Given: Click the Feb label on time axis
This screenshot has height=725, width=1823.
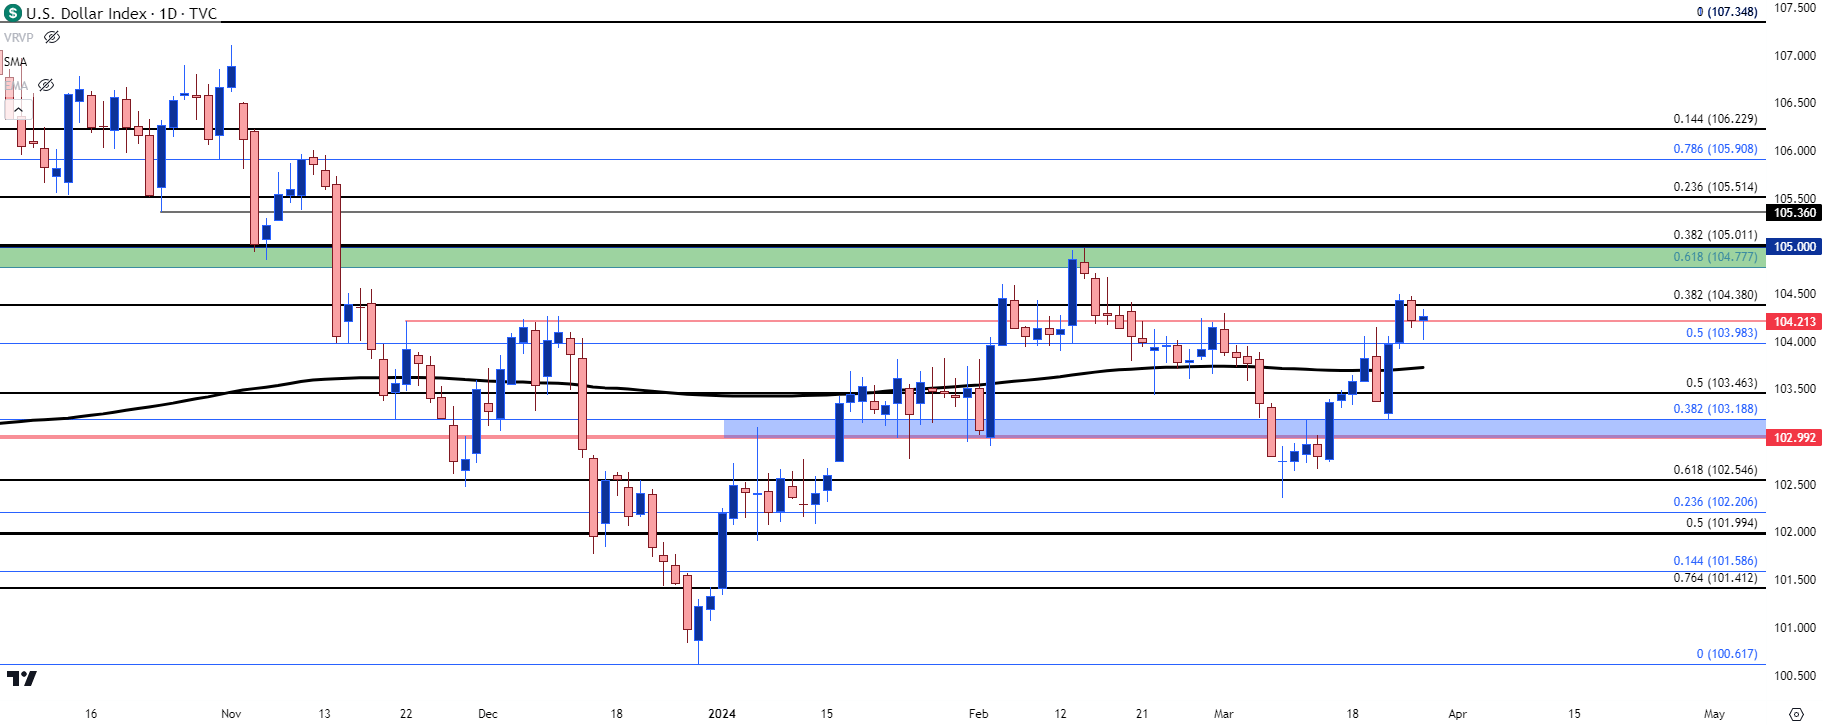Looking at the screenshot, I should [x=978, y=713].
